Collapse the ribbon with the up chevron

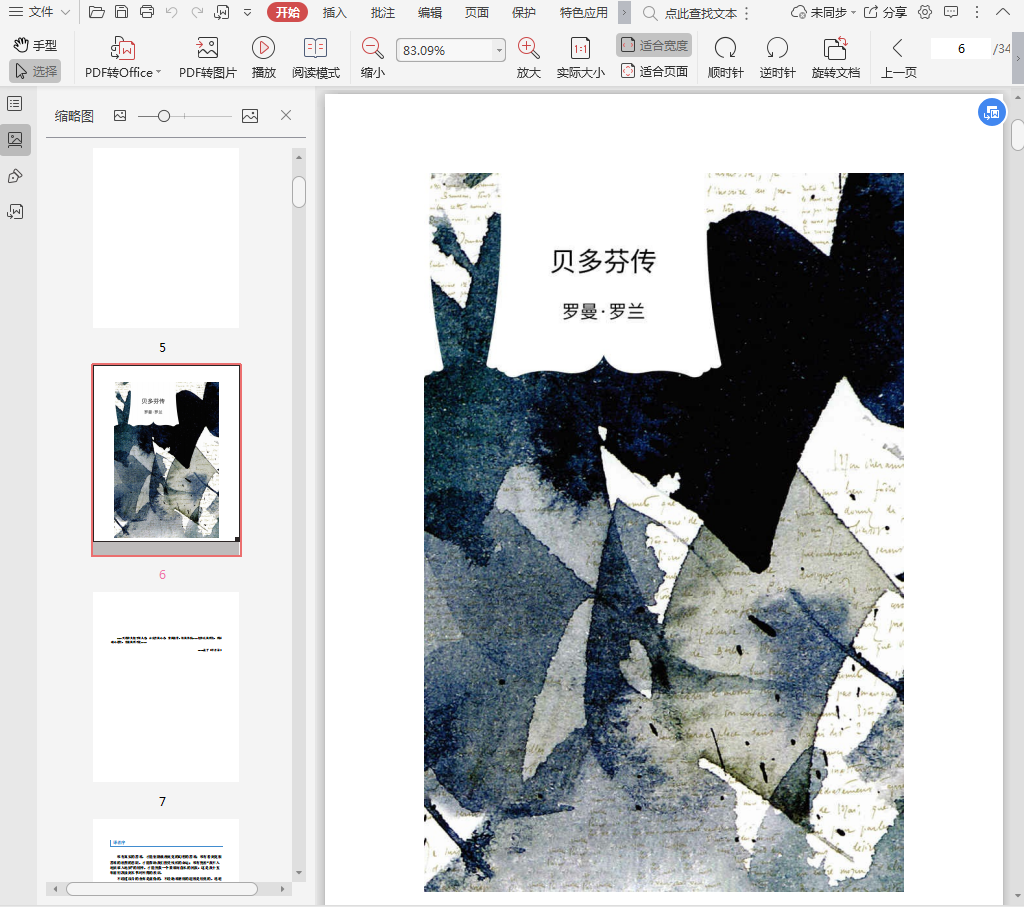click(1002, 12)
